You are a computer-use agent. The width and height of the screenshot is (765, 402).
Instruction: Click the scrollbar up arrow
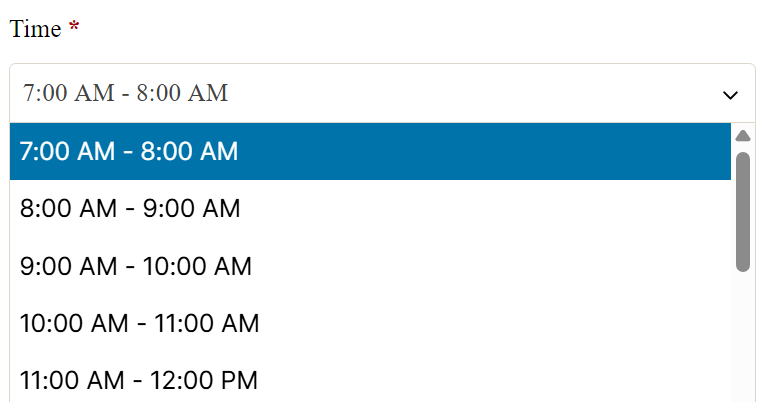(x=743, y=136)
